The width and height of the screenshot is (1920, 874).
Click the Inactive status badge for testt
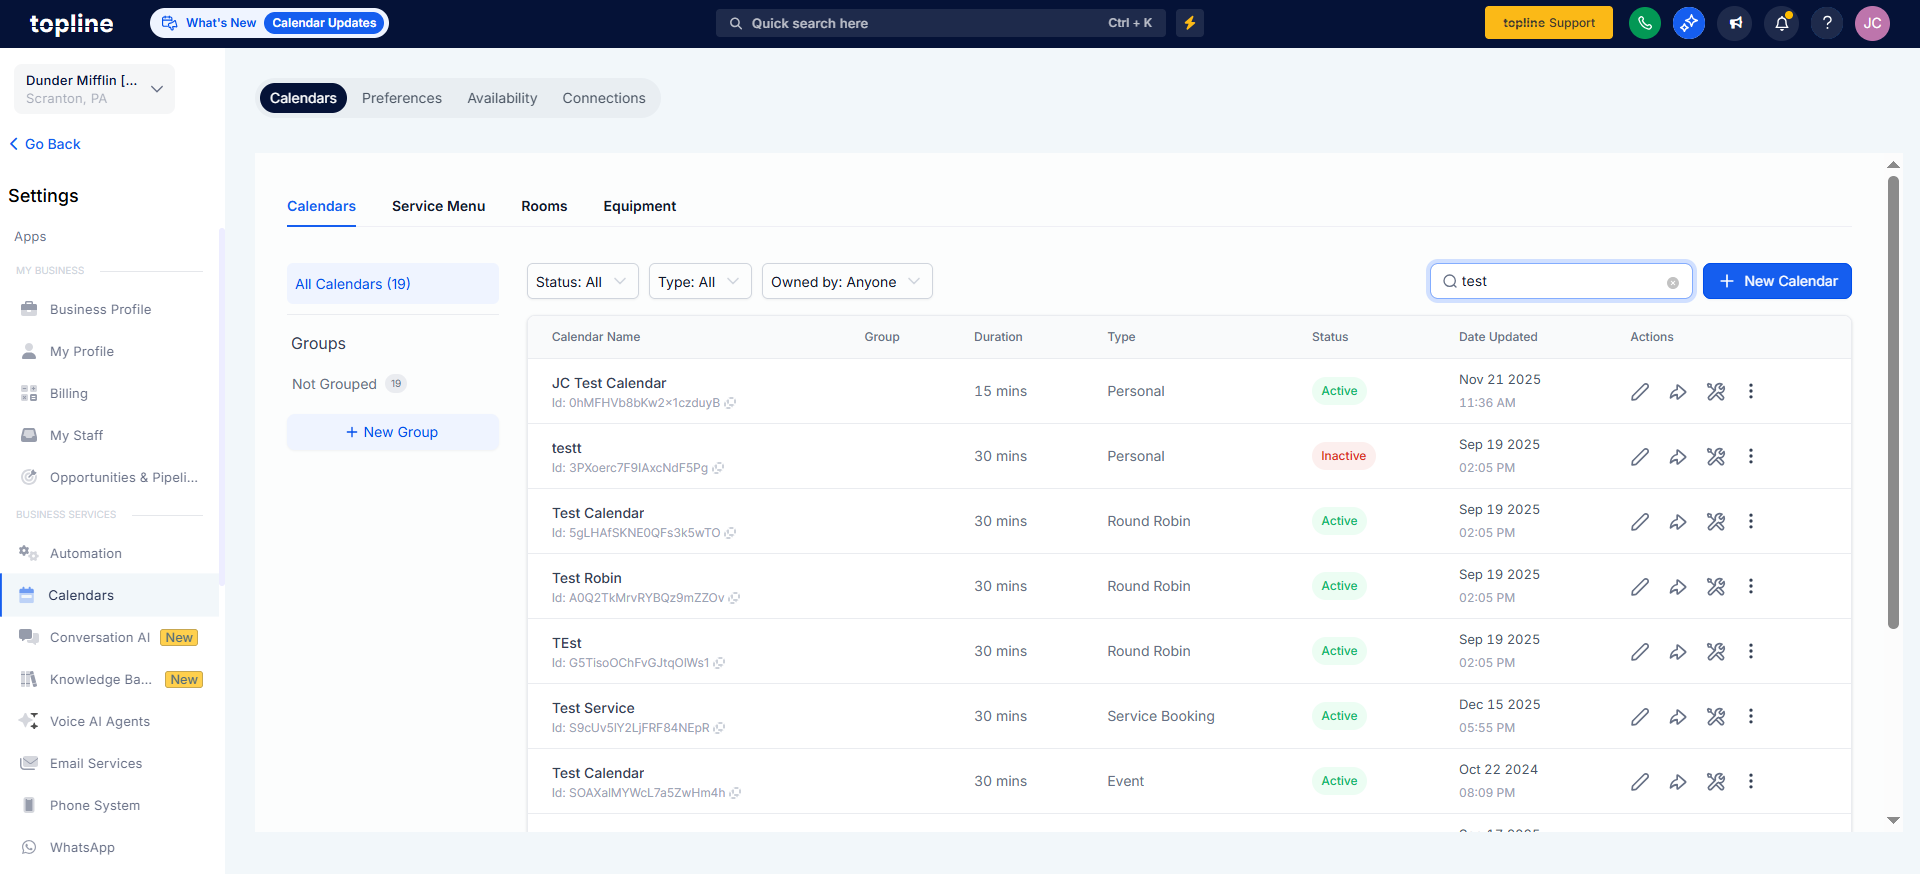pos(1343,456)
